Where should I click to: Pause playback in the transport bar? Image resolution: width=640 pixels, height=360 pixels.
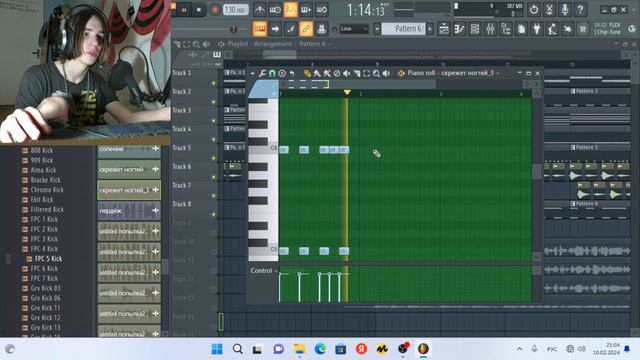click(184, 9)
